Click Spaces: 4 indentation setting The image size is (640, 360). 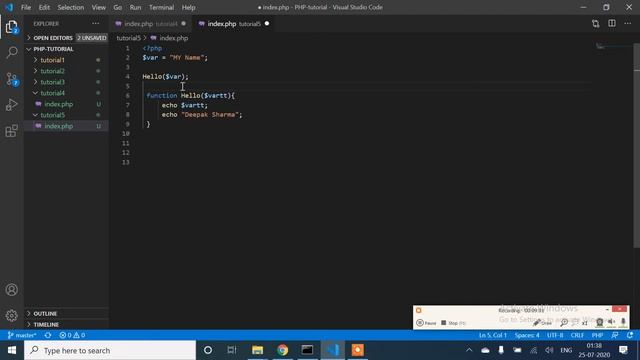(527, 335)
